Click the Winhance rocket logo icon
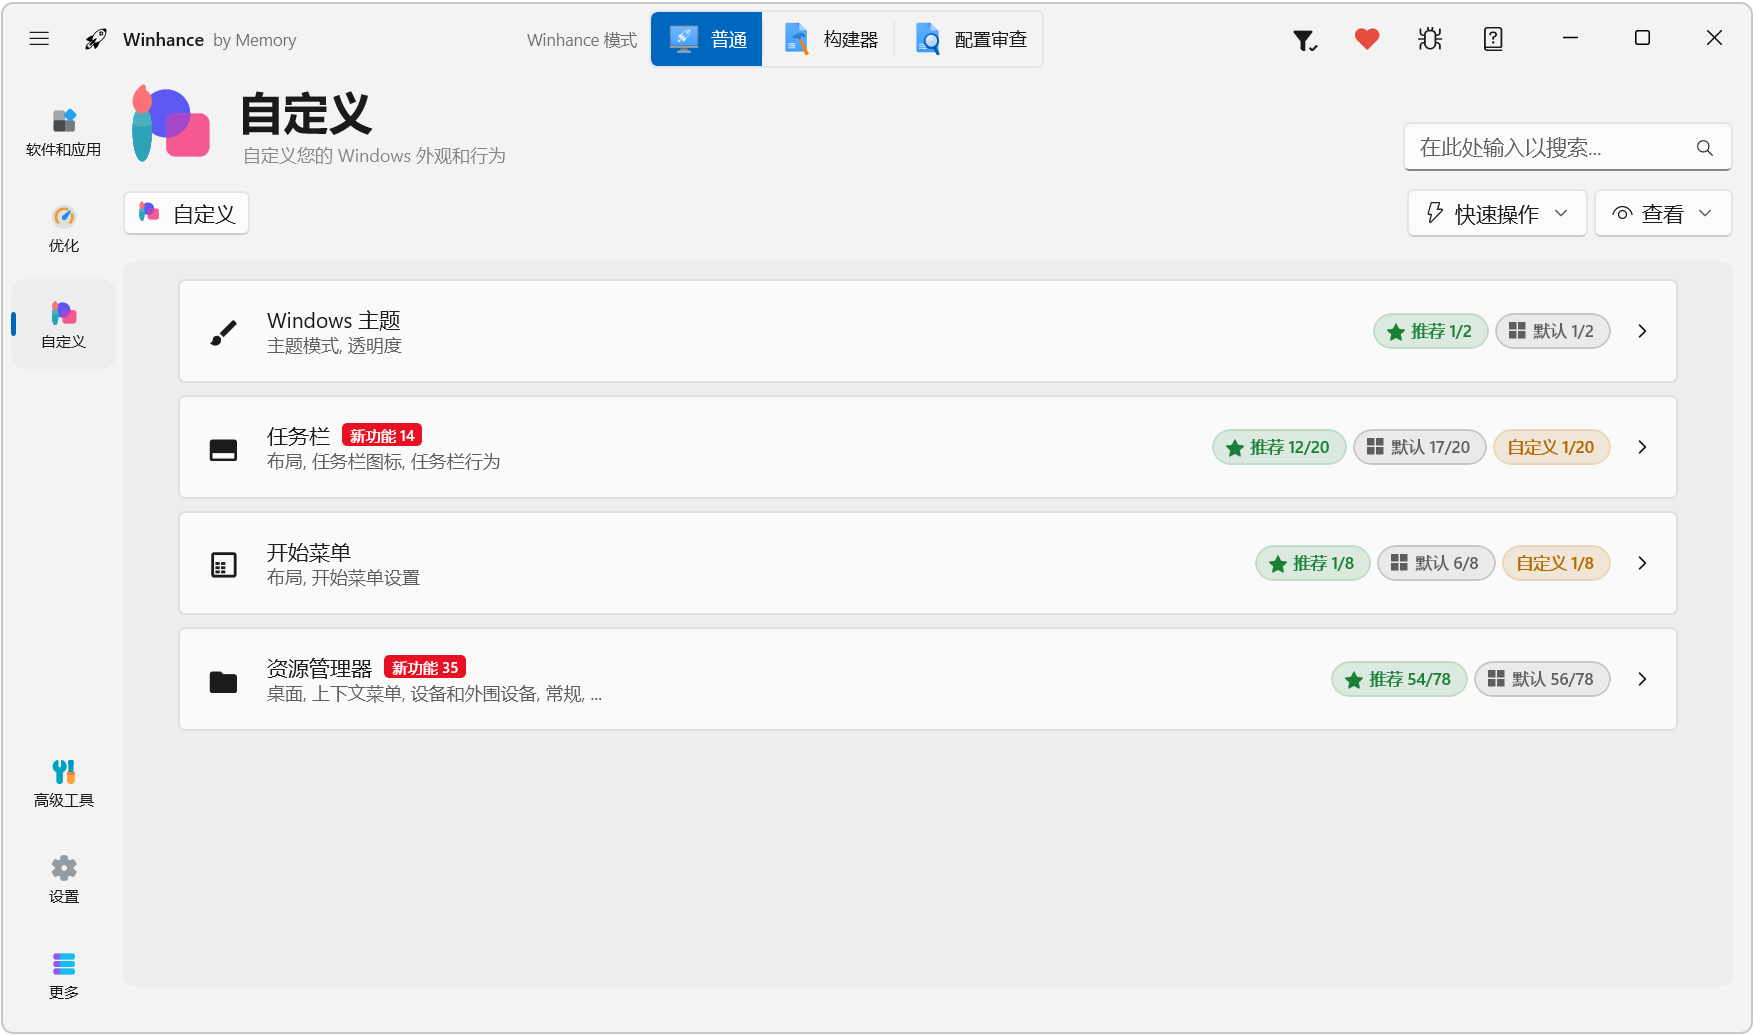The width and height of the screenshot is (1754, 1035). [96, 39]
